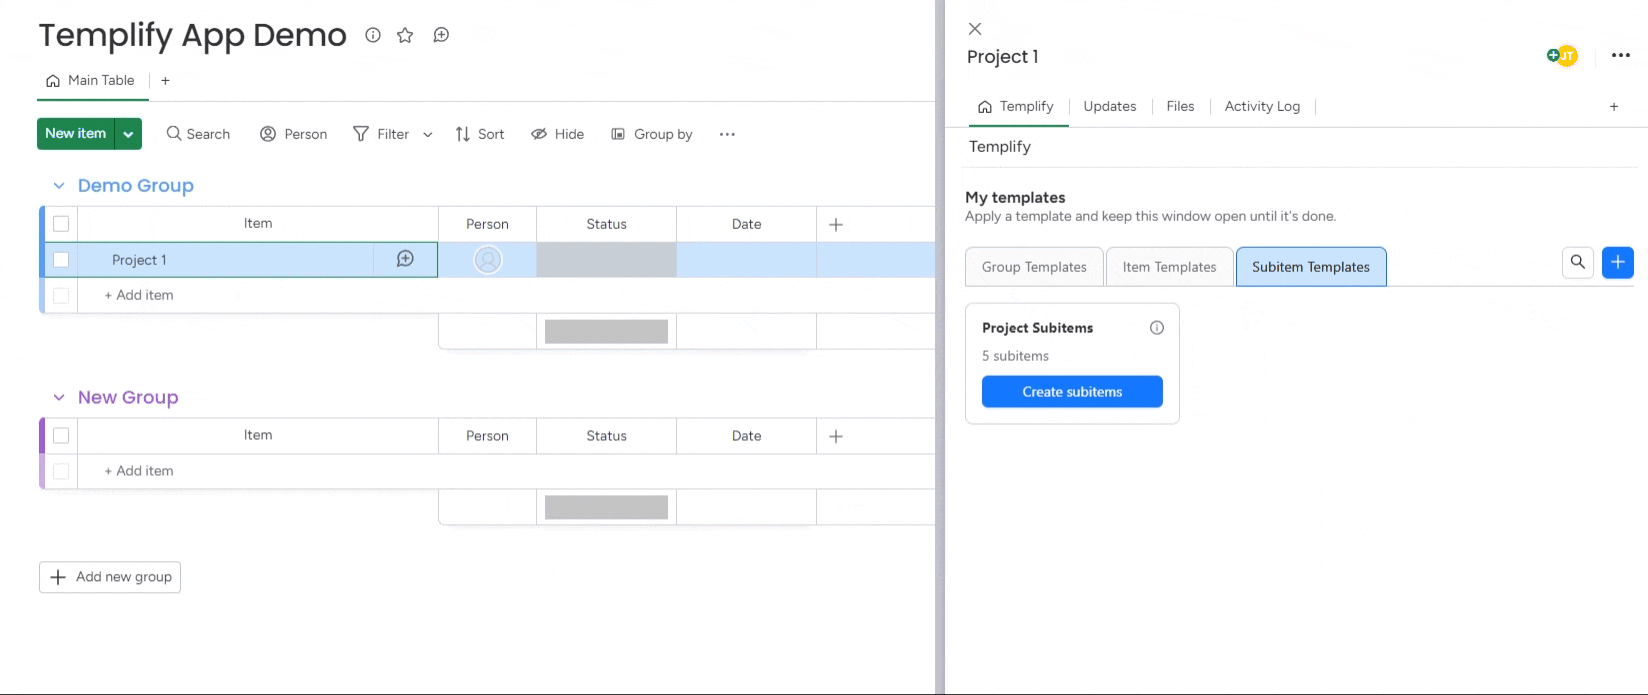This screenshot has height=695, width=1648.
Task: Open the Sort tool
Action: coord(480,134)
